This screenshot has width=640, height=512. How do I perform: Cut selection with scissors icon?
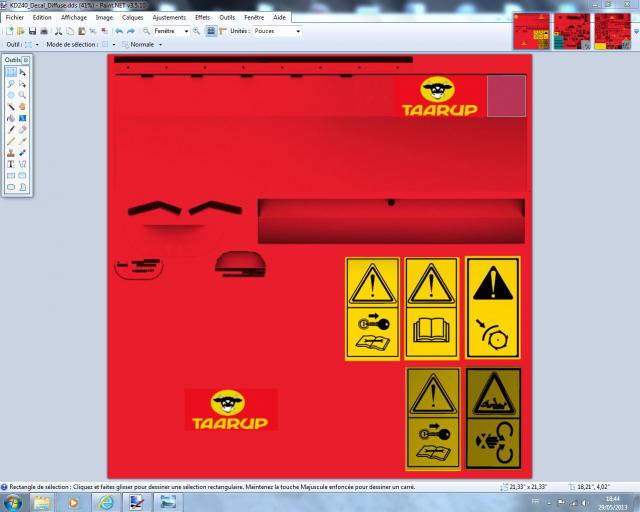click(58, 31)
